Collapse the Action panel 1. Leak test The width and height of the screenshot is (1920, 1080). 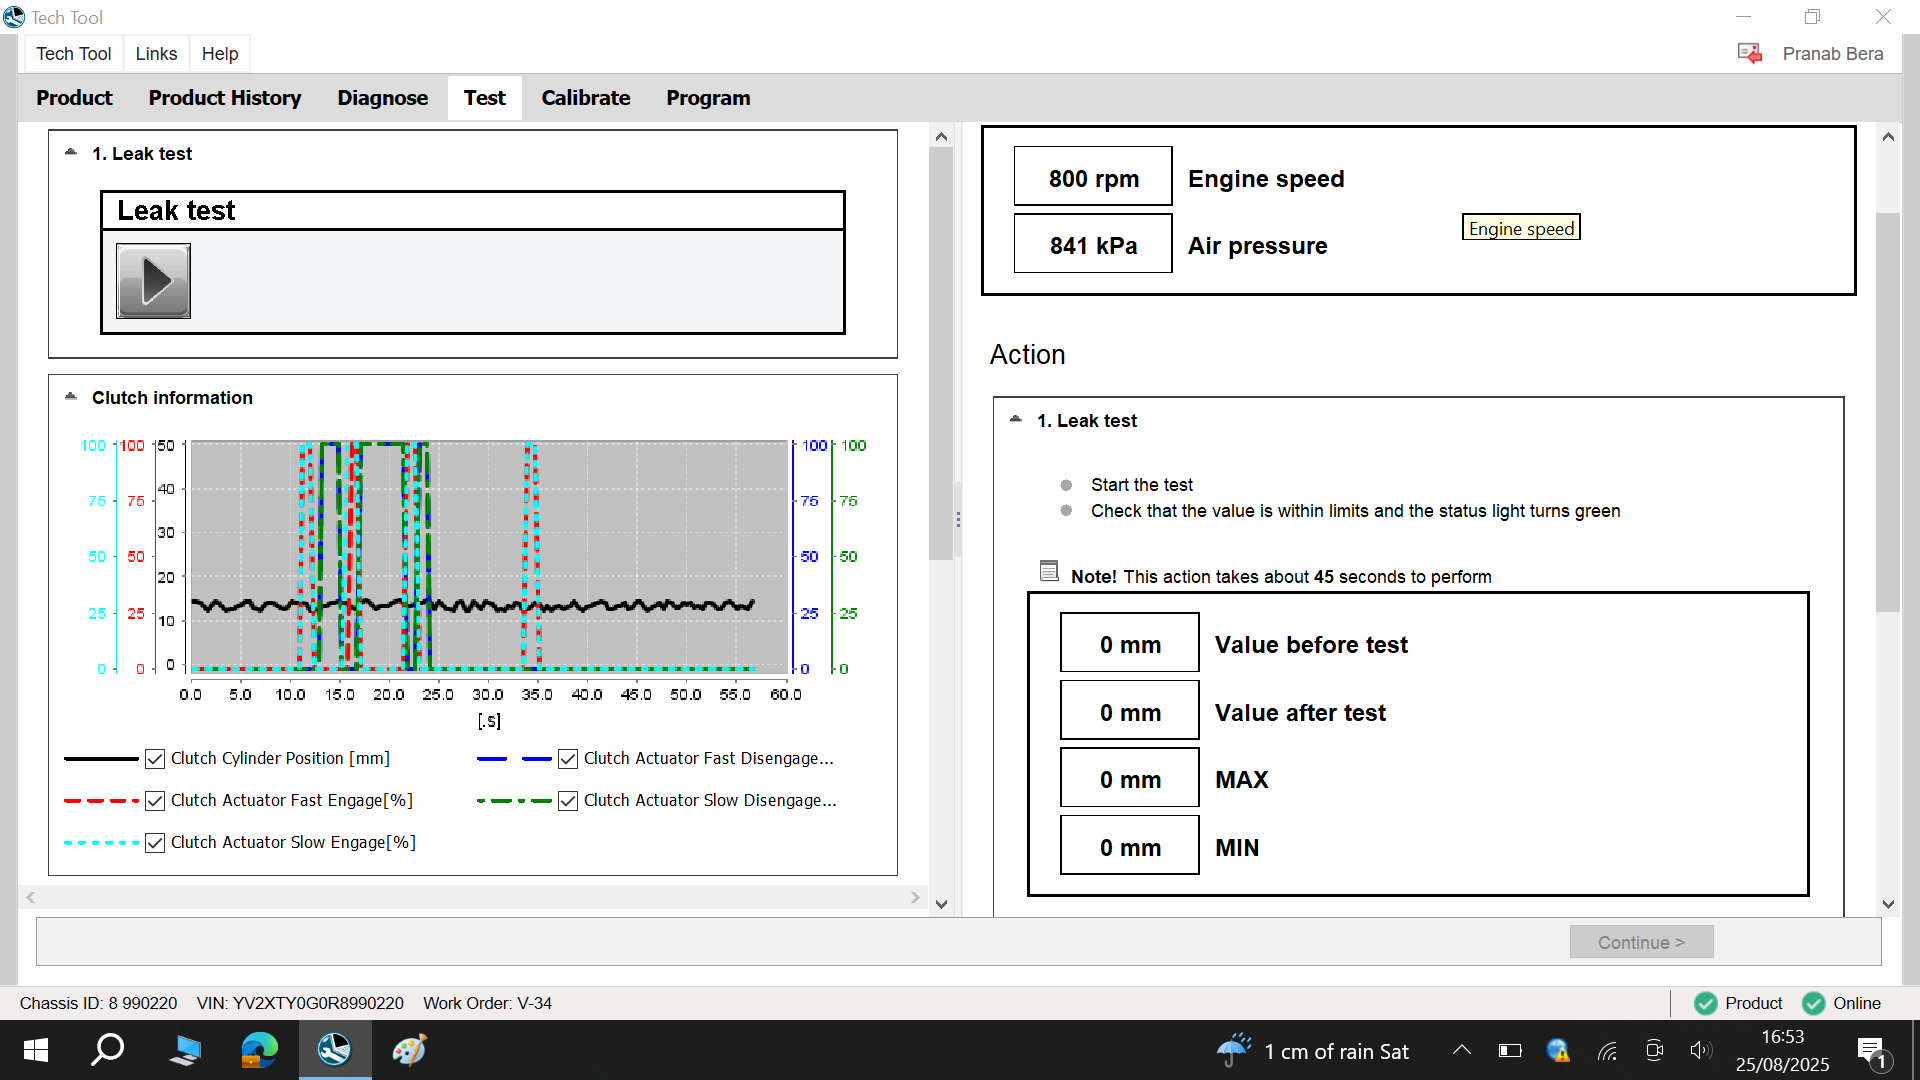[x=1016, y=419]
